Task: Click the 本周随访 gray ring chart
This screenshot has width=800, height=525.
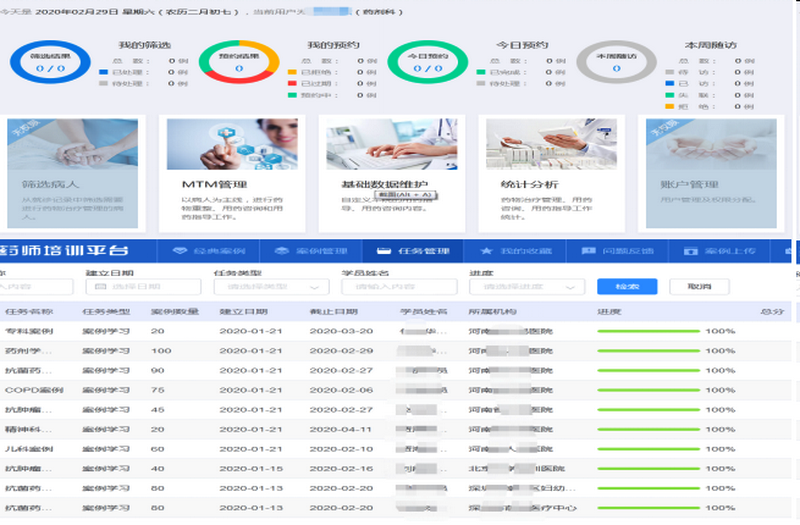Action: (616, 62)
